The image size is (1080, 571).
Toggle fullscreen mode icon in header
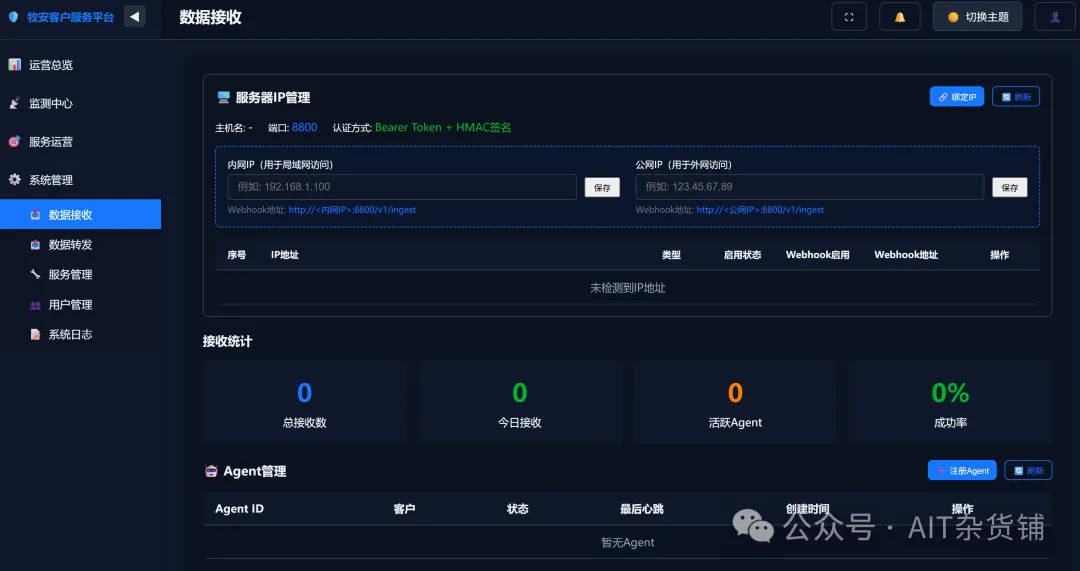tap(849, 17)
